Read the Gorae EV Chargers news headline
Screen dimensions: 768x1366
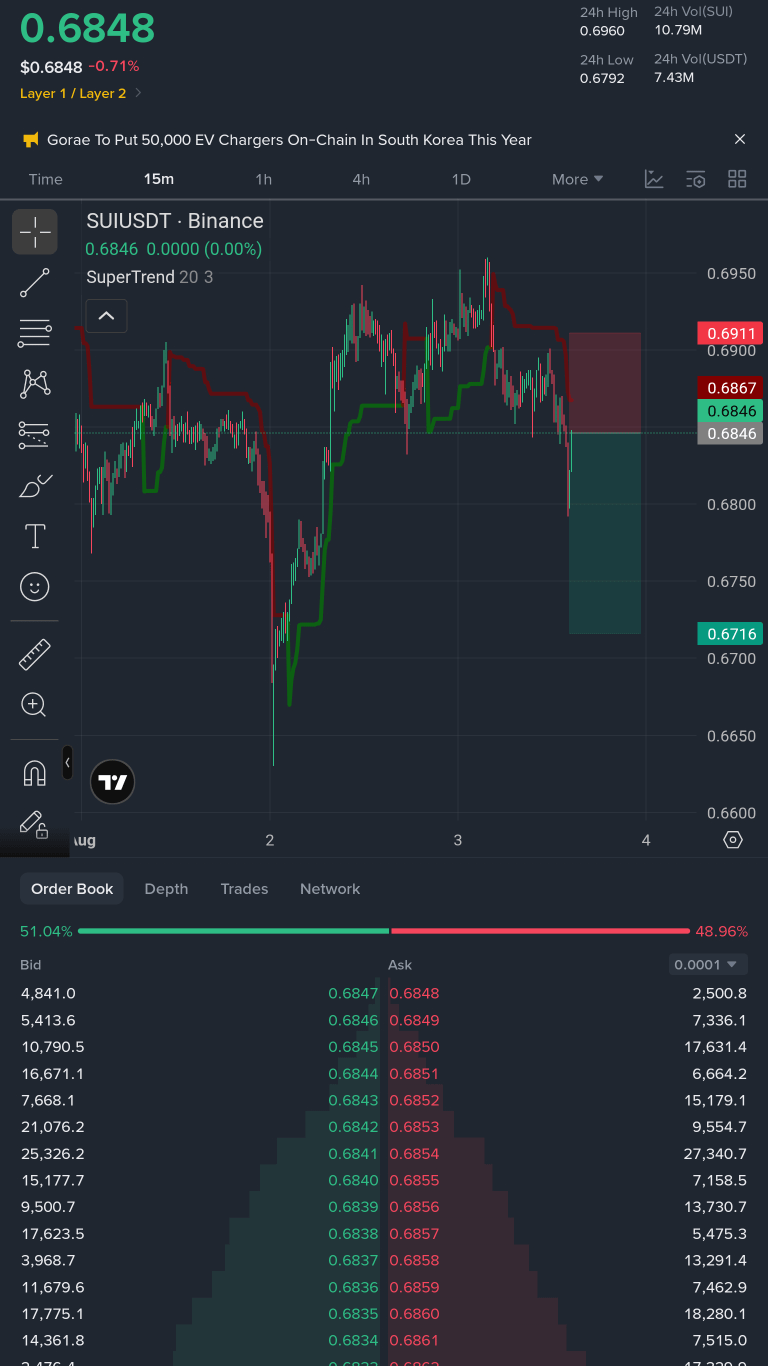[x=289, y=140]
